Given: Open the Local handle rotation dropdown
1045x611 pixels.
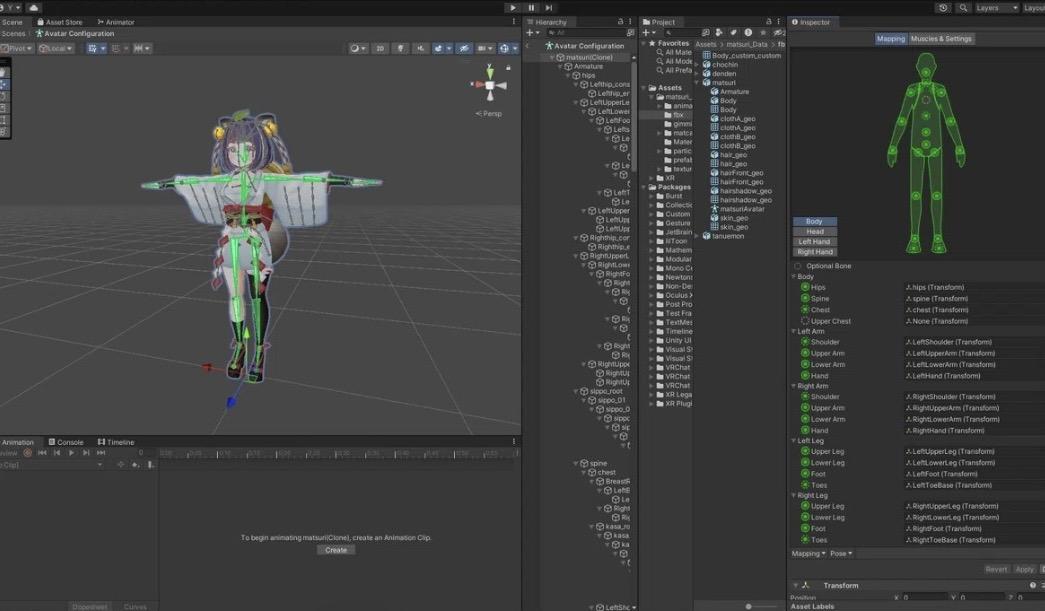Looking at the screenshot, I should click(x=56, y=49).
